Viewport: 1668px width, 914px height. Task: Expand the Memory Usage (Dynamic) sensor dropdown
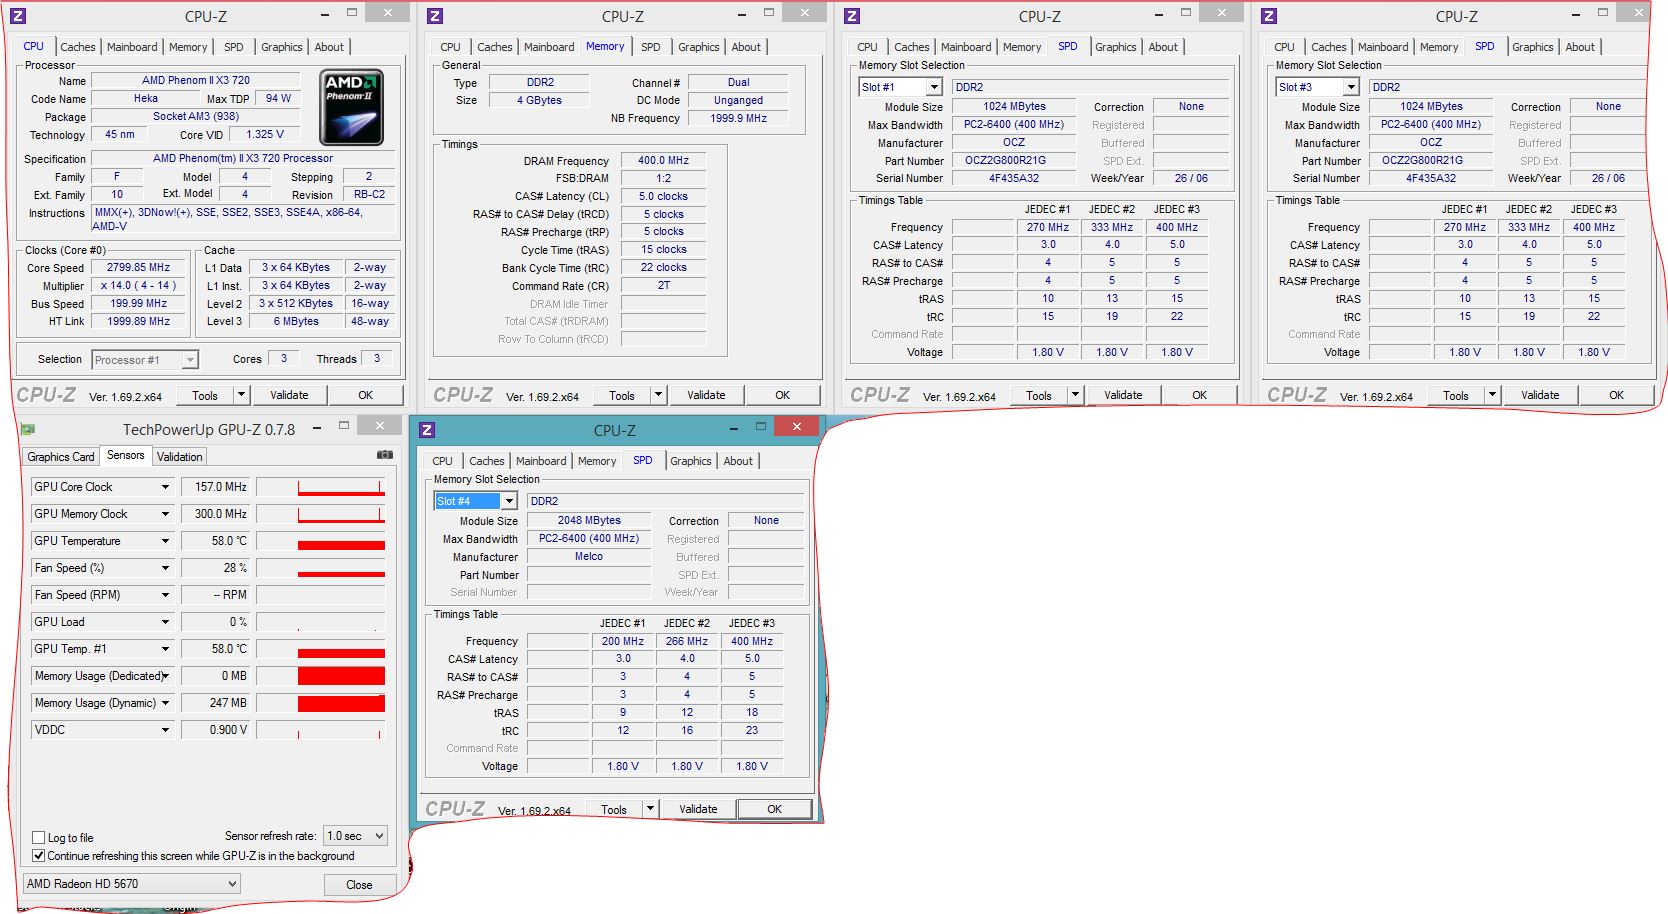pyautogui.click(x=165, y=703)
